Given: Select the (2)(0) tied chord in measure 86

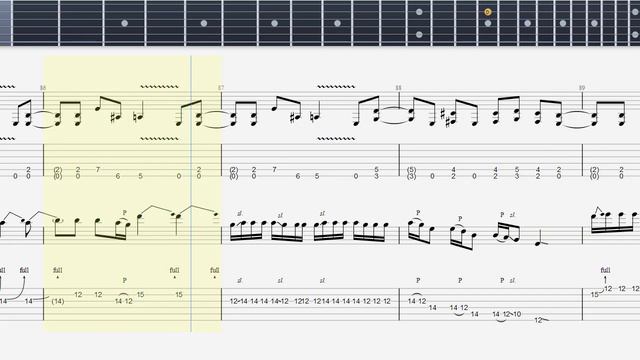Looking at the screenshot, I should (58, 173).
